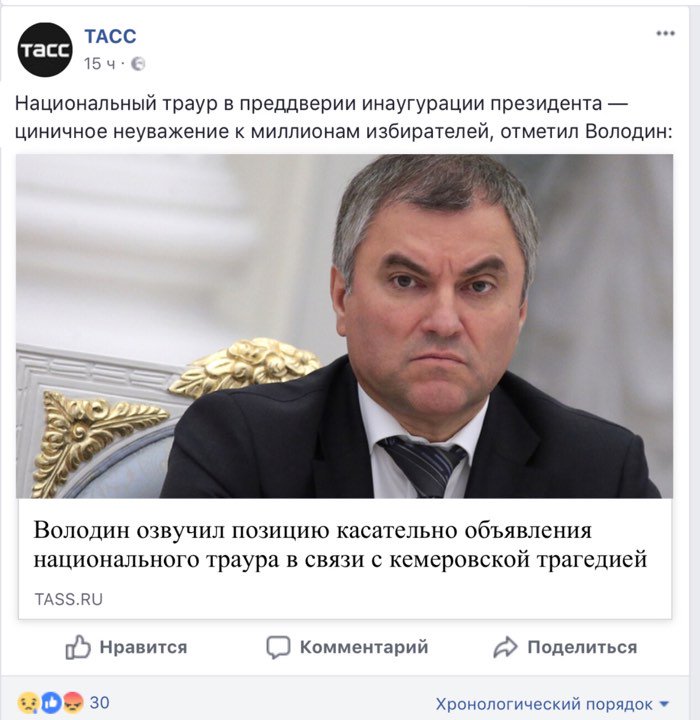Click the blue like reaction emoji
700x720 pixels.
51,703
